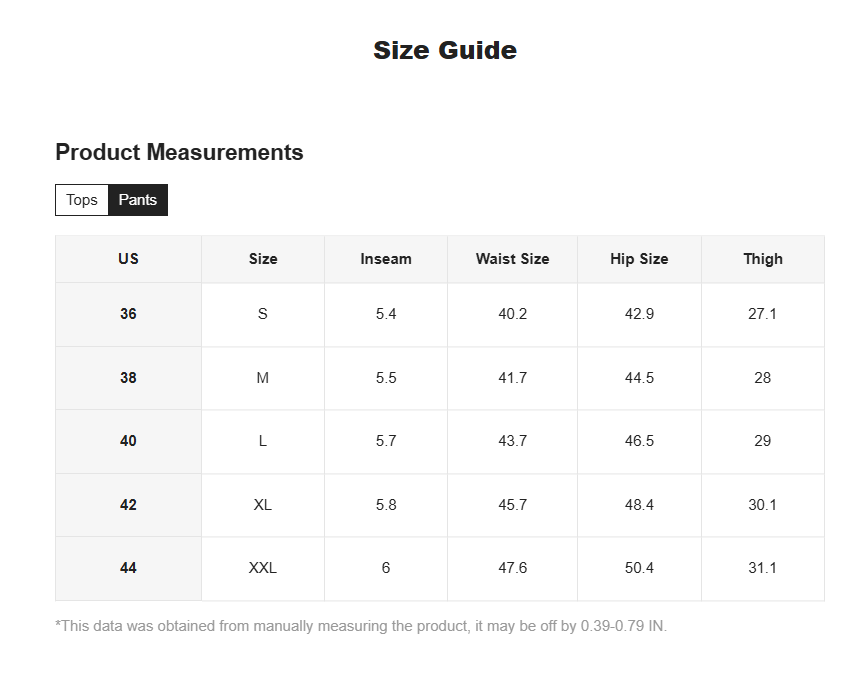The width and height of the screenshot is (853, 673).
Task: Click inseam value 5.8
Action: [x=386, y=505]
